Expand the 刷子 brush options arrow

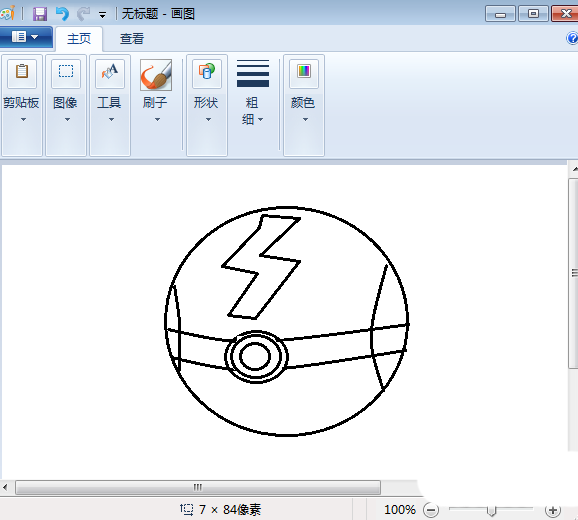click(x=157, y=119)
